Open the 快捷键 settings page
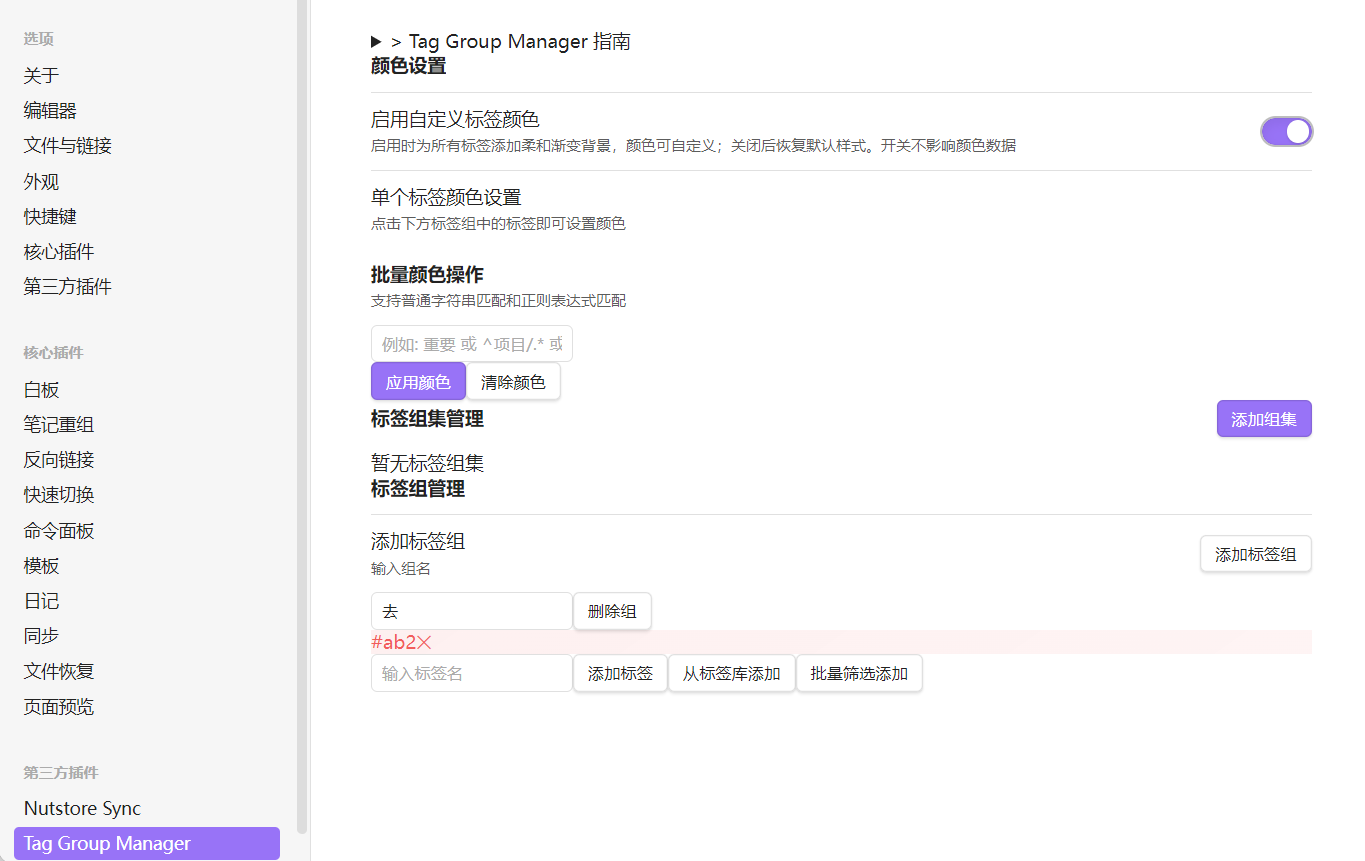Image resolution: width=1365 pixels, height=861 pixels. coord(50,217)
